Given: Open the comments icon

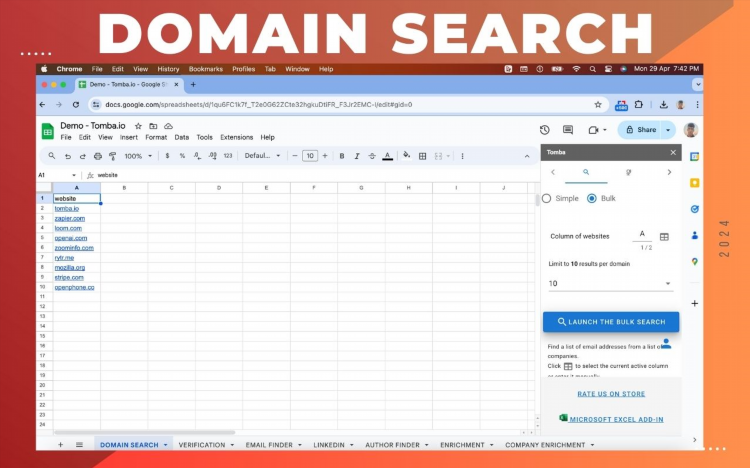Looking at the screenshot, I should click(568, 130).
